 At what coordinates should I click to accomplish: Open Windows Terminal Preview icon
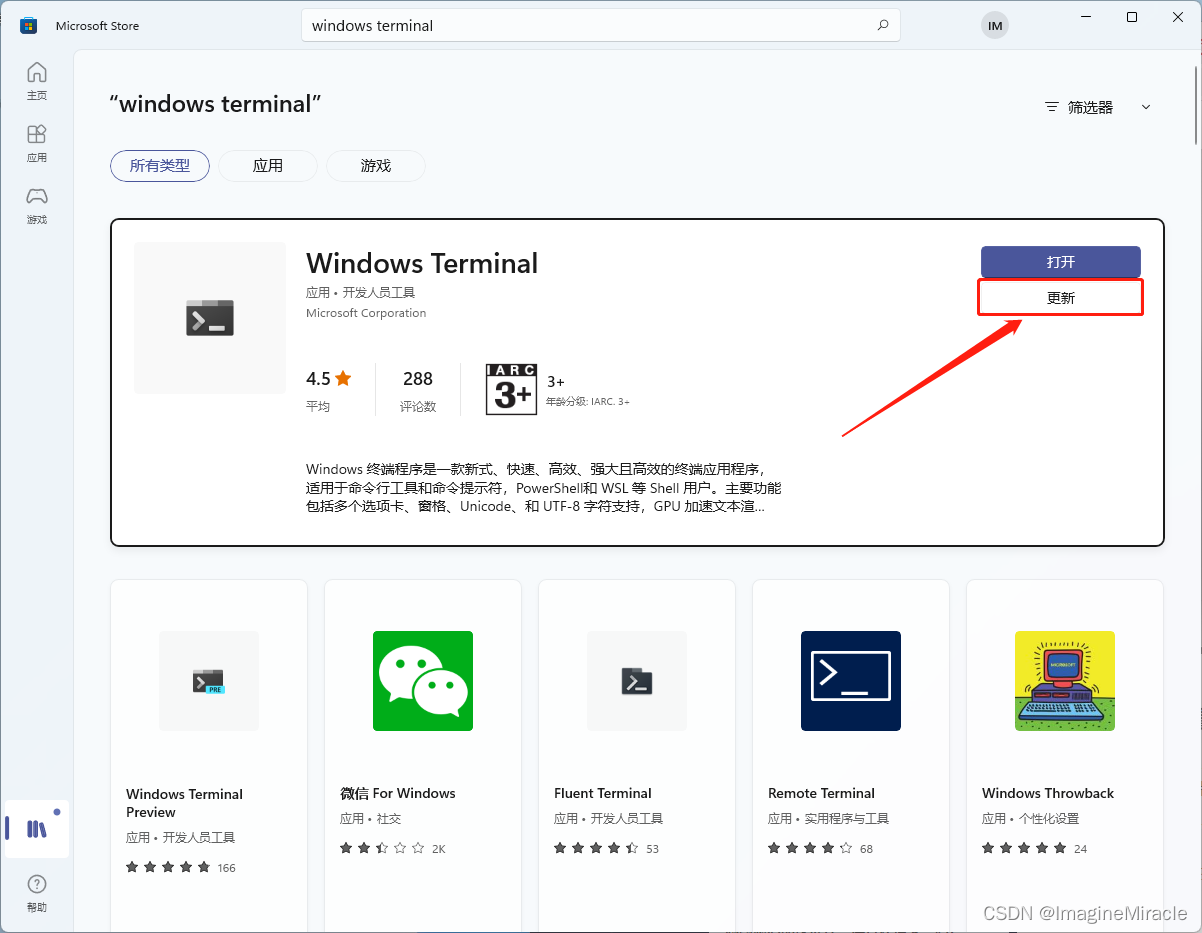[x=209, y=681]
